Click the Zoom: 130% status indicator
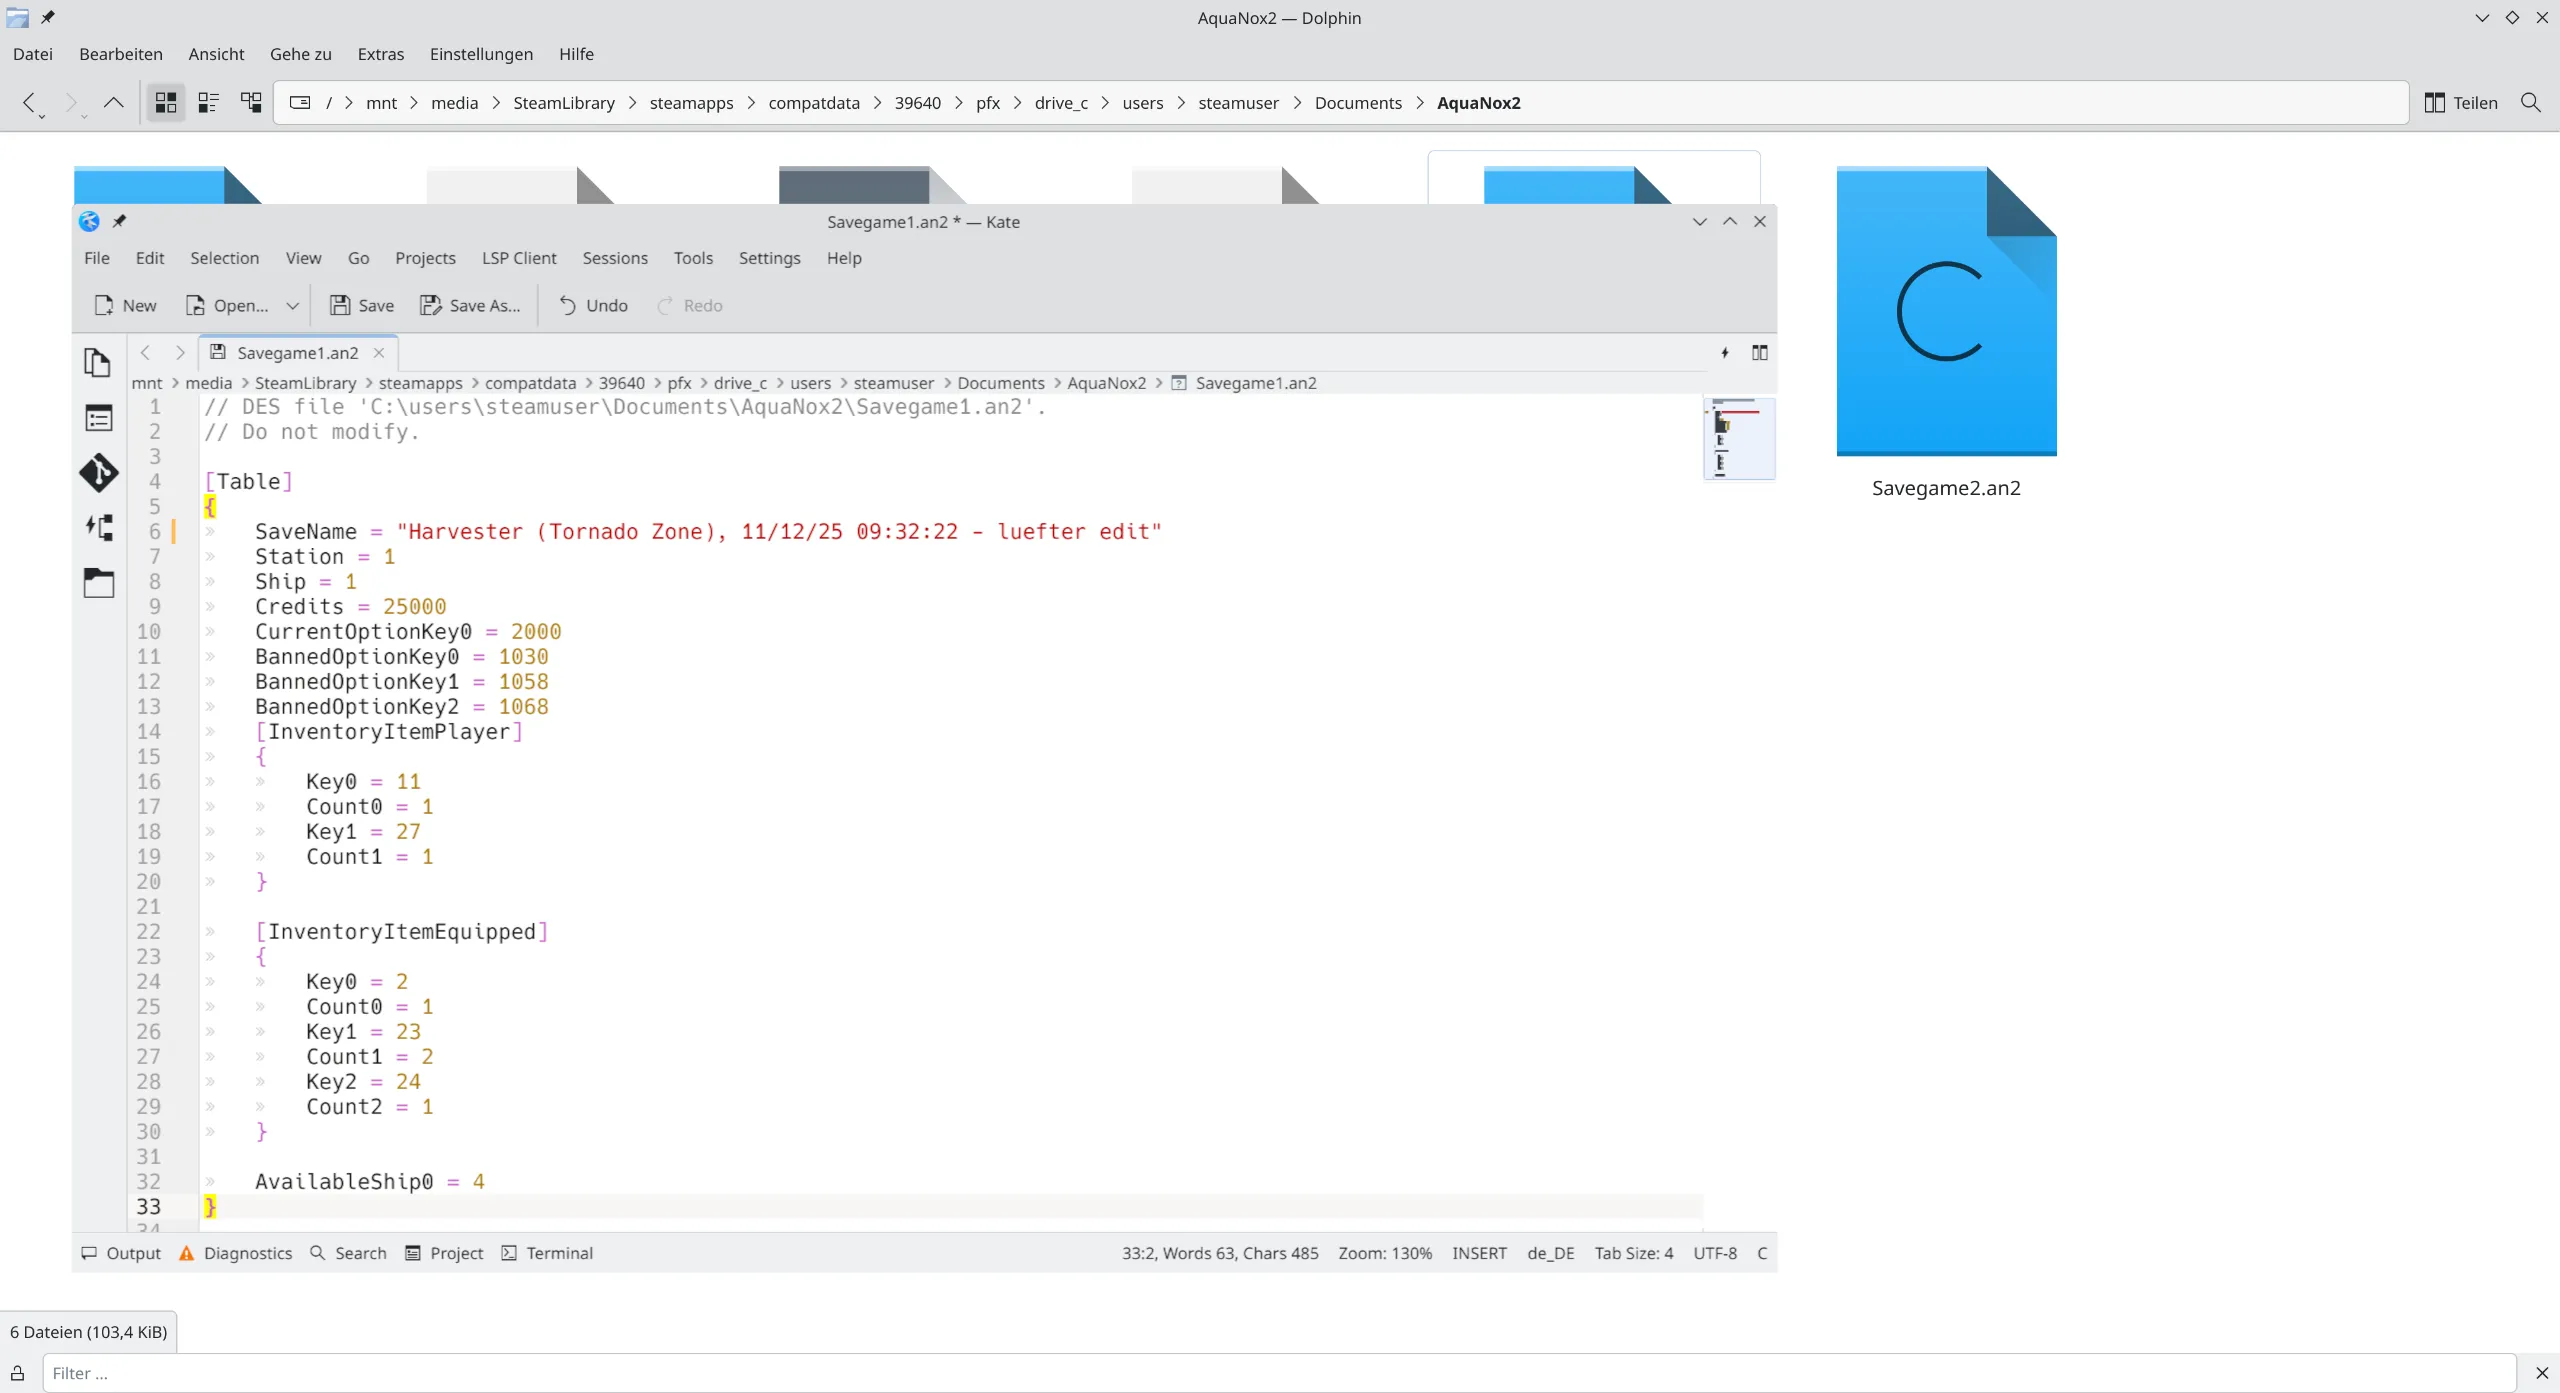Screen dimensions: 2560x1393 click(x=1384, y=1253)
